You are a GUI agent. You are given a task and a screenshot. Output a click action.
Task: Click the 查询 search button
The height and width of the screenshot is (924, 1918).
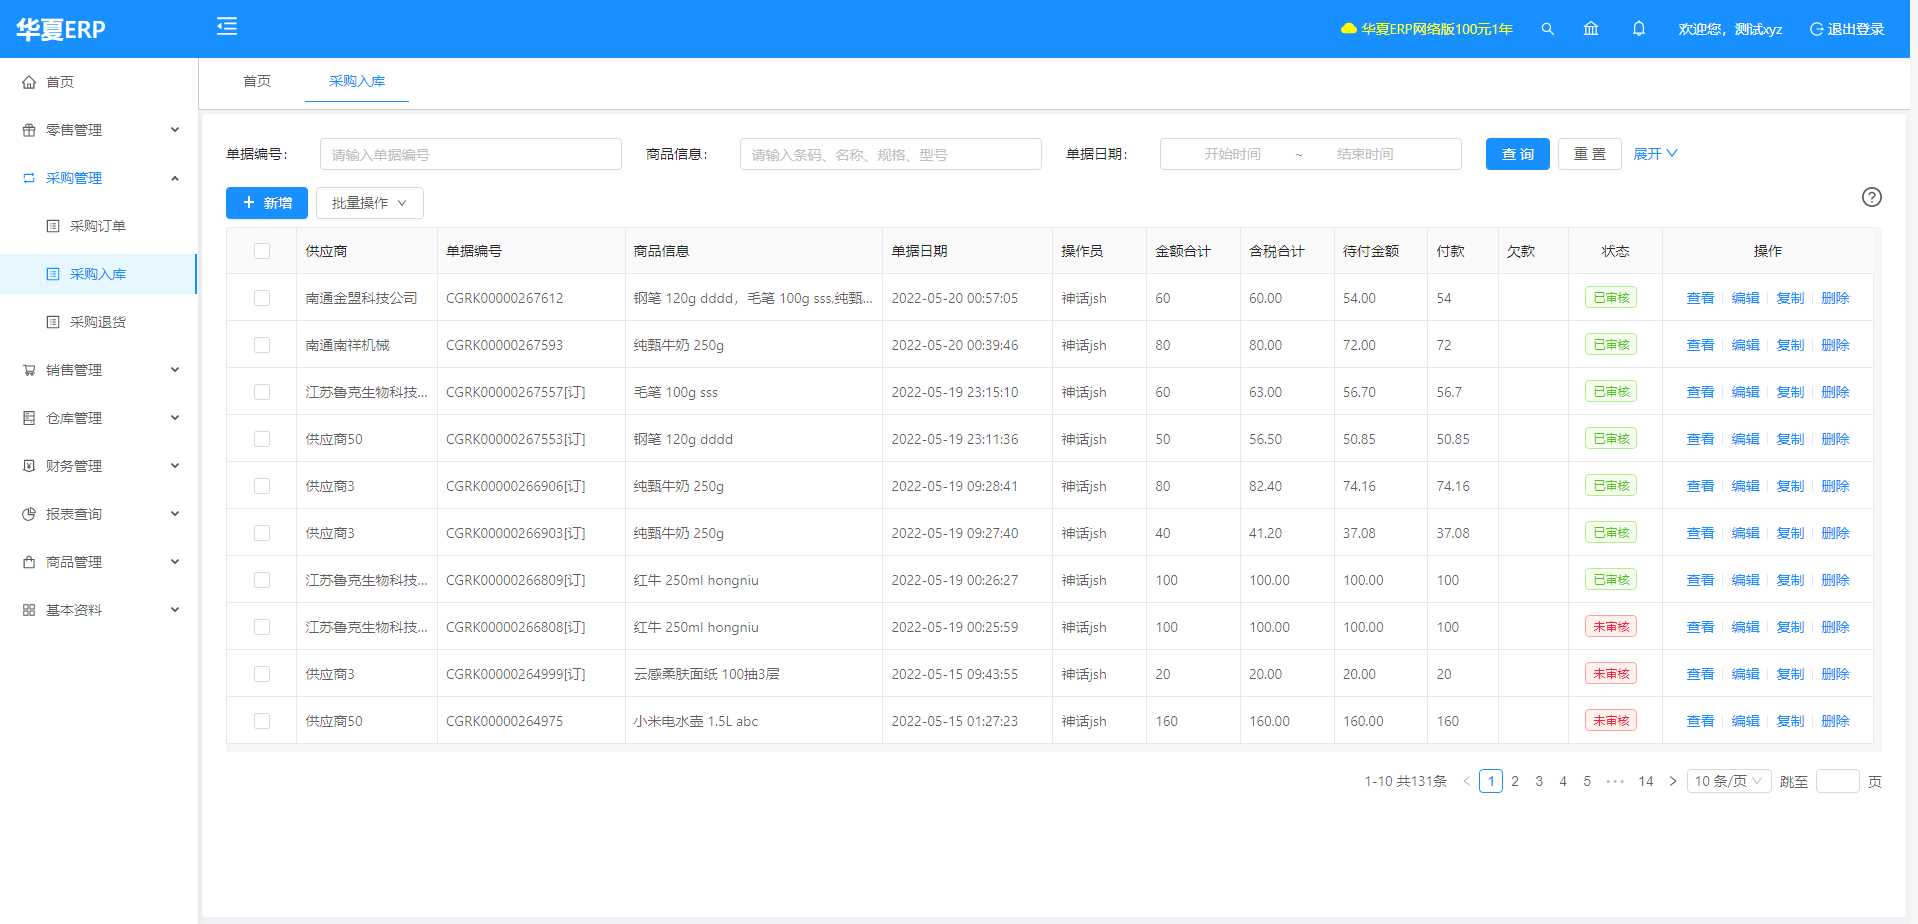pos(1517,154)
